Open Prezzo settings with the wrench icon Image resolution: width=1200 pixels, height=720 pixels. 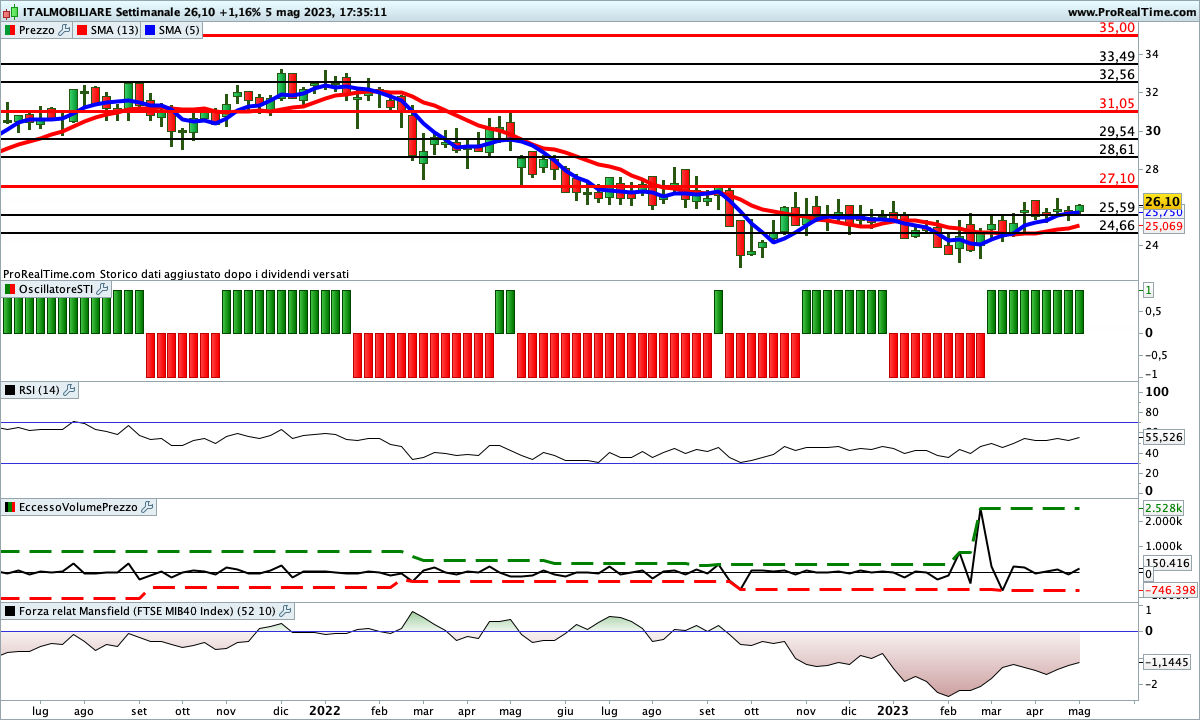(65, 30)
